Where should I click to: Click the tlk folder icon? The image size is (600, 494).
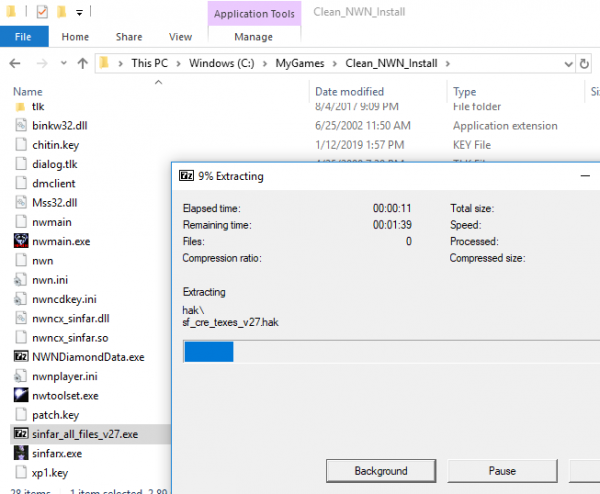point(20,107)
